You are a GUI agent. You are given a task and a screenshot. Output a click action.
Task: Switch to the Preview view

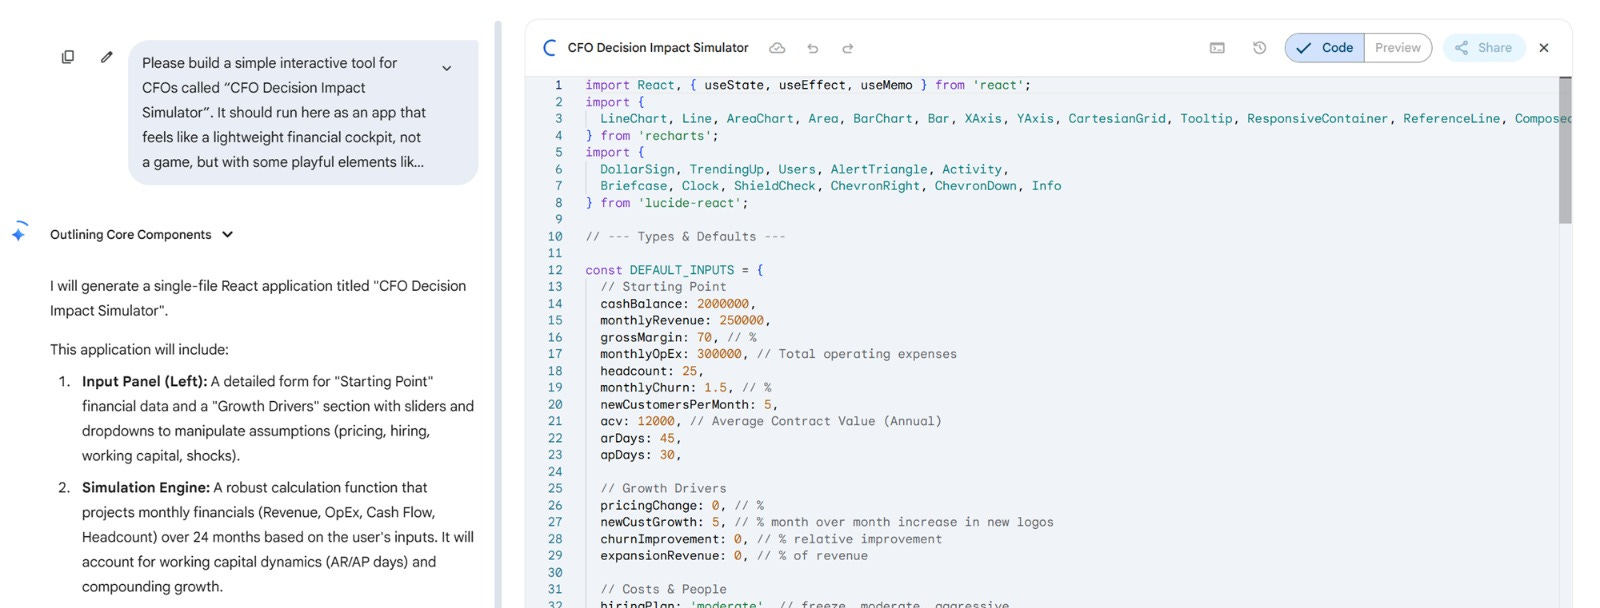coord(1398,48)
